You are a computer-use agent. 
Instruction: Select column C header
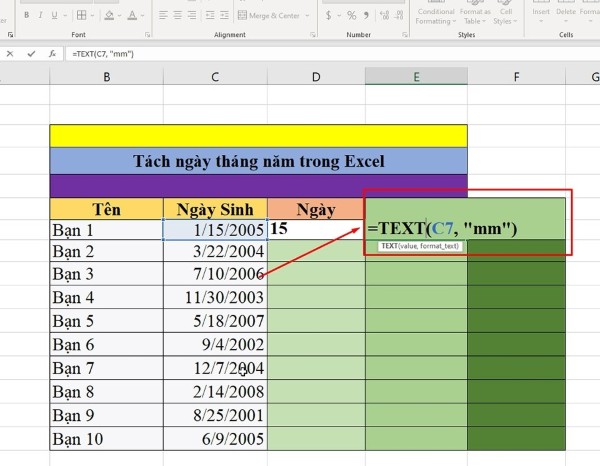click(x=215, y=77)
